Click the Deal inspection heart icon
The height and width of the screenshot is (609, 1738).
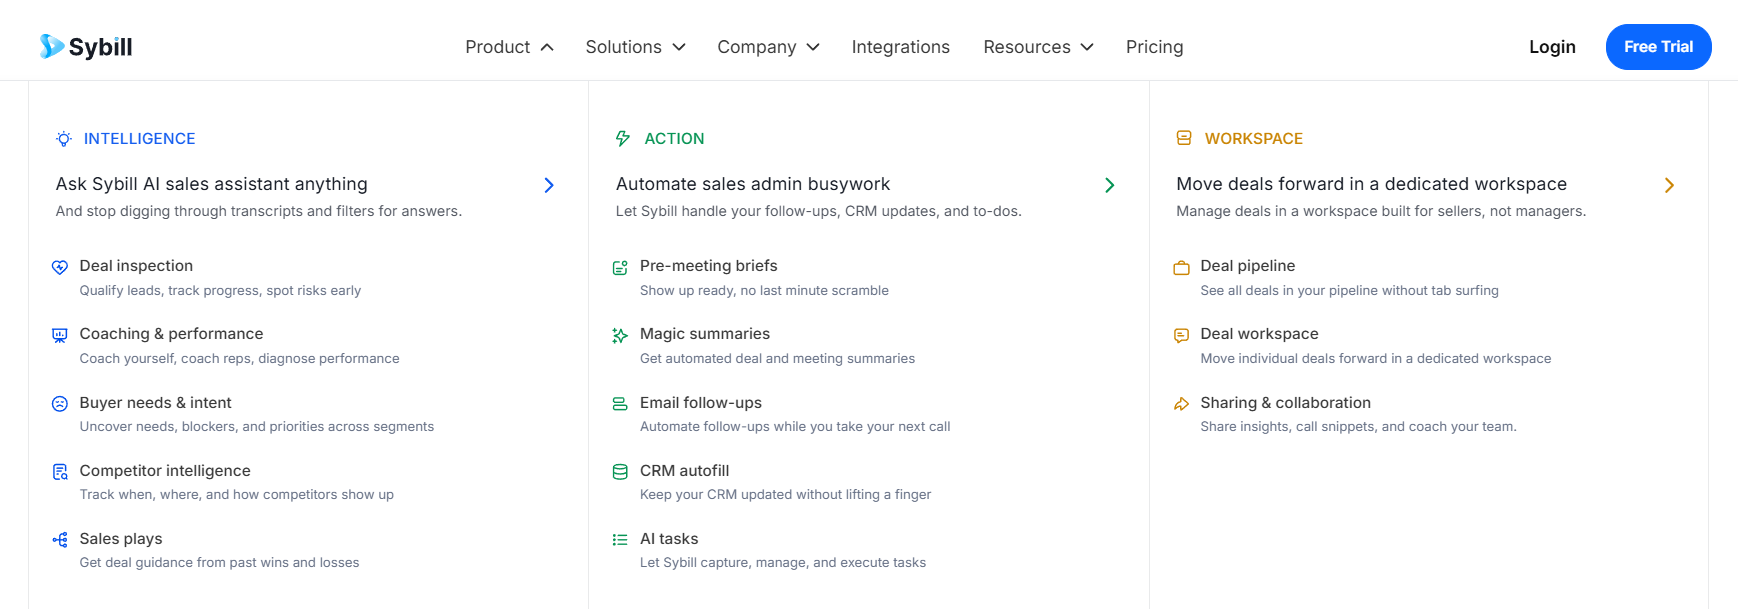point(60,267)
